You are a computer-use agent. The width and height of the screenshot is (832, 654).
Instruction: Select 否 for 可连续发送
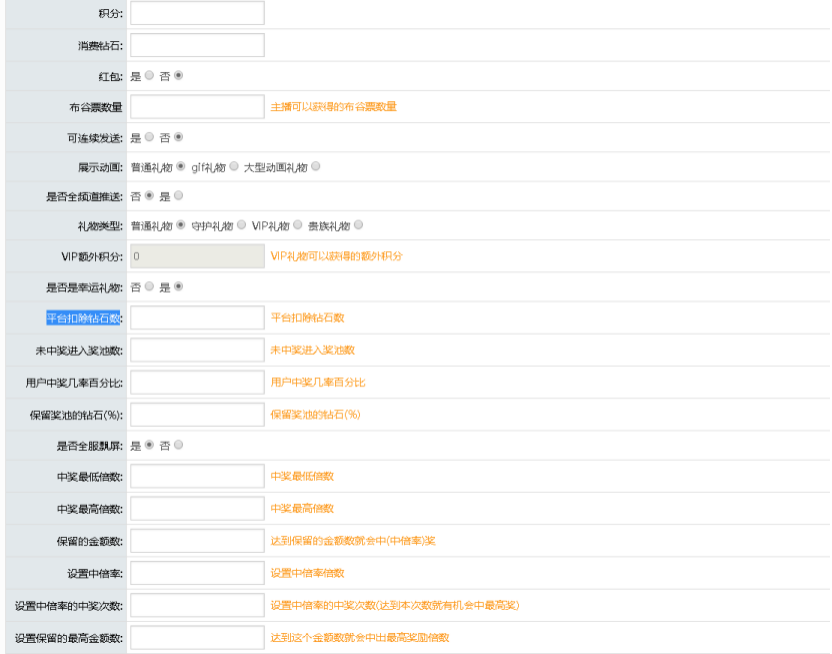[179, 137]
